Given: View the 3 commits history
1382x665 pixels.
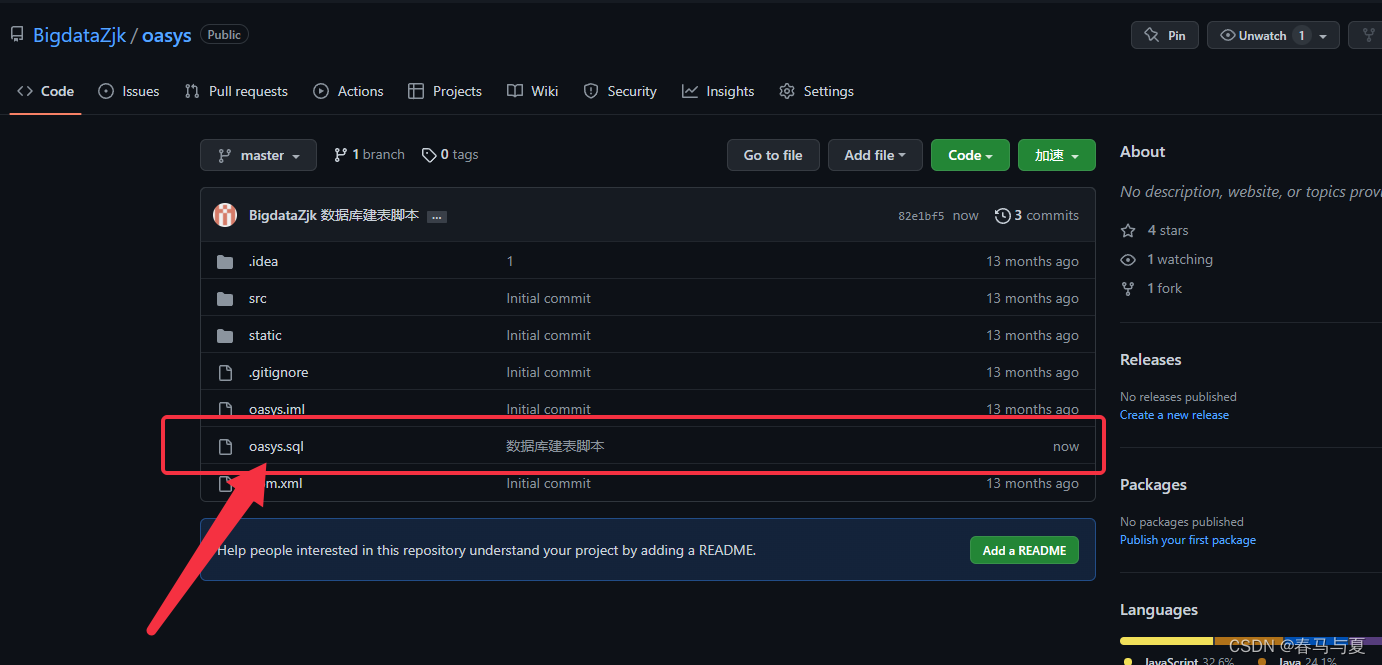Looking at the screenshot, I should pyautogui.click(x=1037, y=216).
